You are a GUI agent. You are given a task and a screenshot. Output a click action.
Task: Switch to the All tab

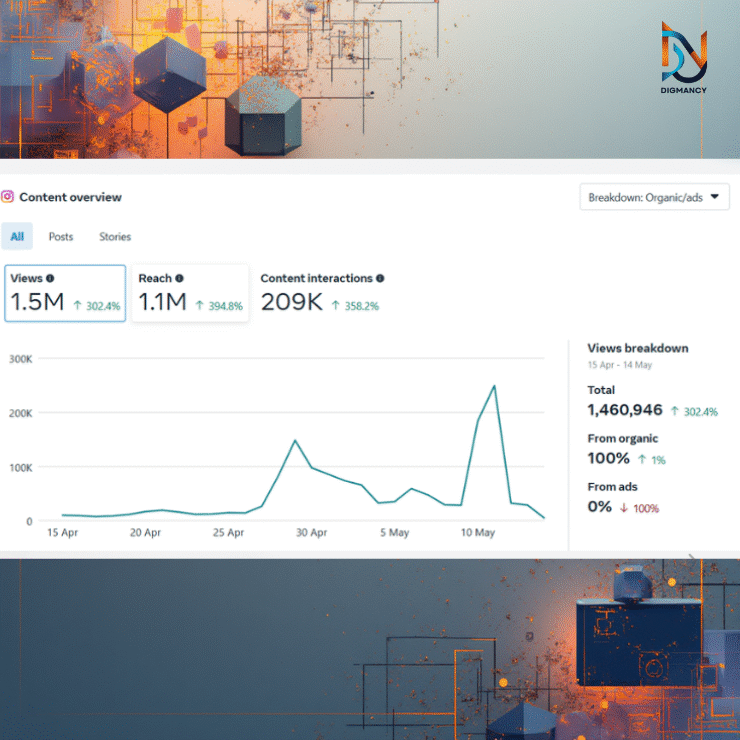(17, 237)
